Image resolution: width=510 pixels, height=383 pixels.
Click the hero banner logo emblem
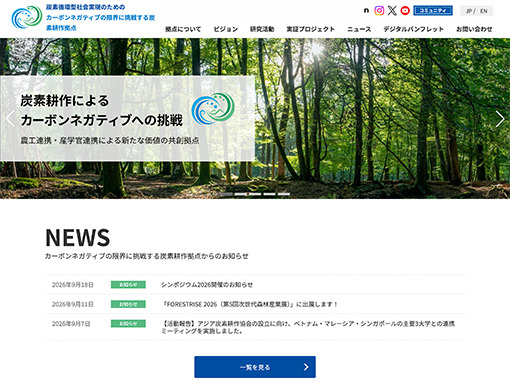coord(213,109)
